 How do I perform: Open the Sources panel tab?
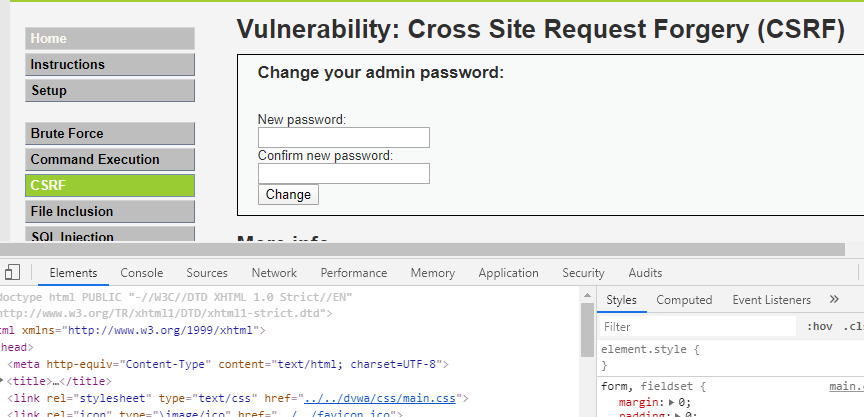click(207, 273)
